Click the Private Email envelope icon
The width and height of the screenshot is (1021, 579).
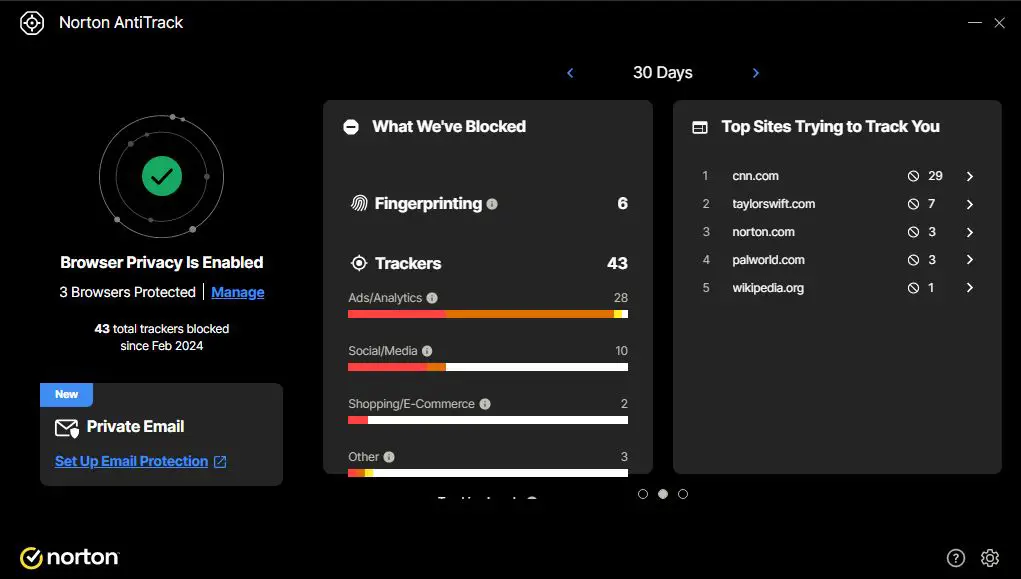[66, 426]
